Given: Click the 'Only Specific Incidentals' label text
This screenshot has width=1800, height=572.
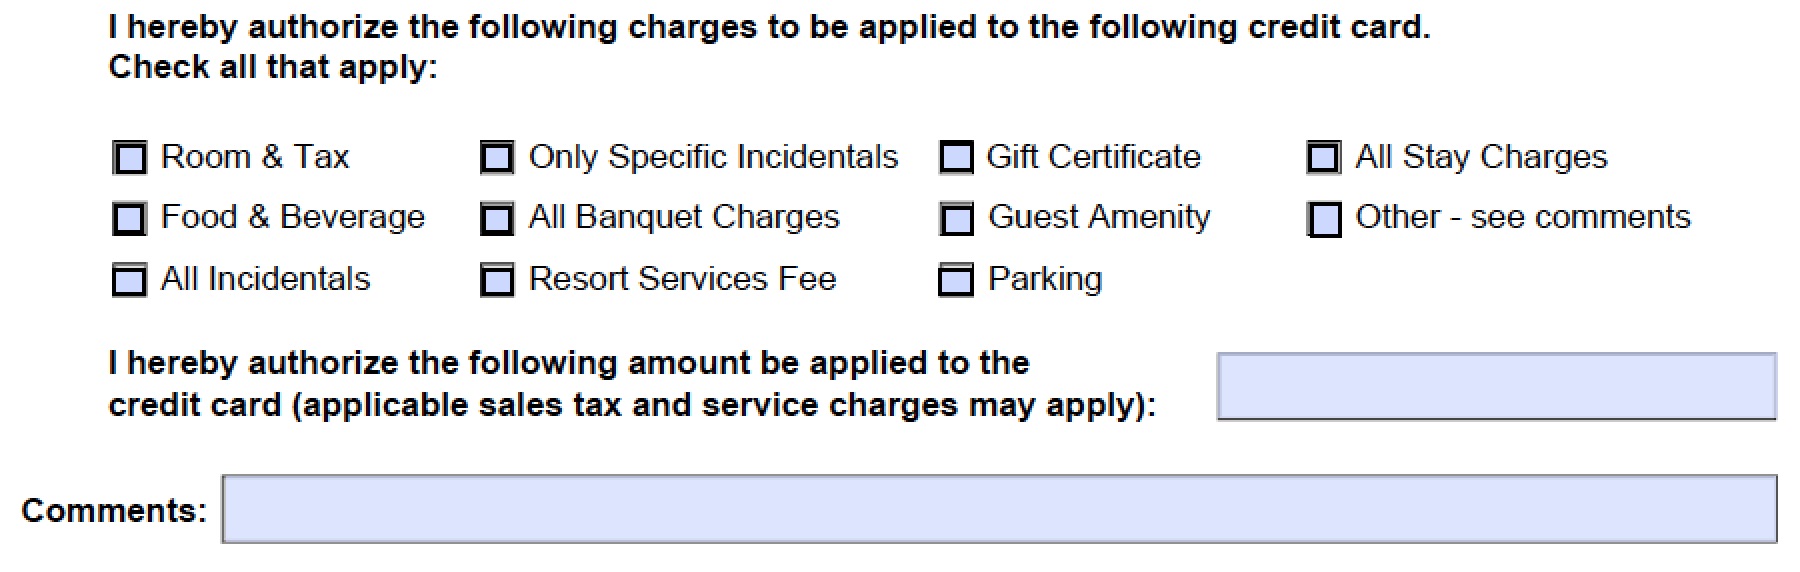Looking at the screenshot, I should click(713, 157).
